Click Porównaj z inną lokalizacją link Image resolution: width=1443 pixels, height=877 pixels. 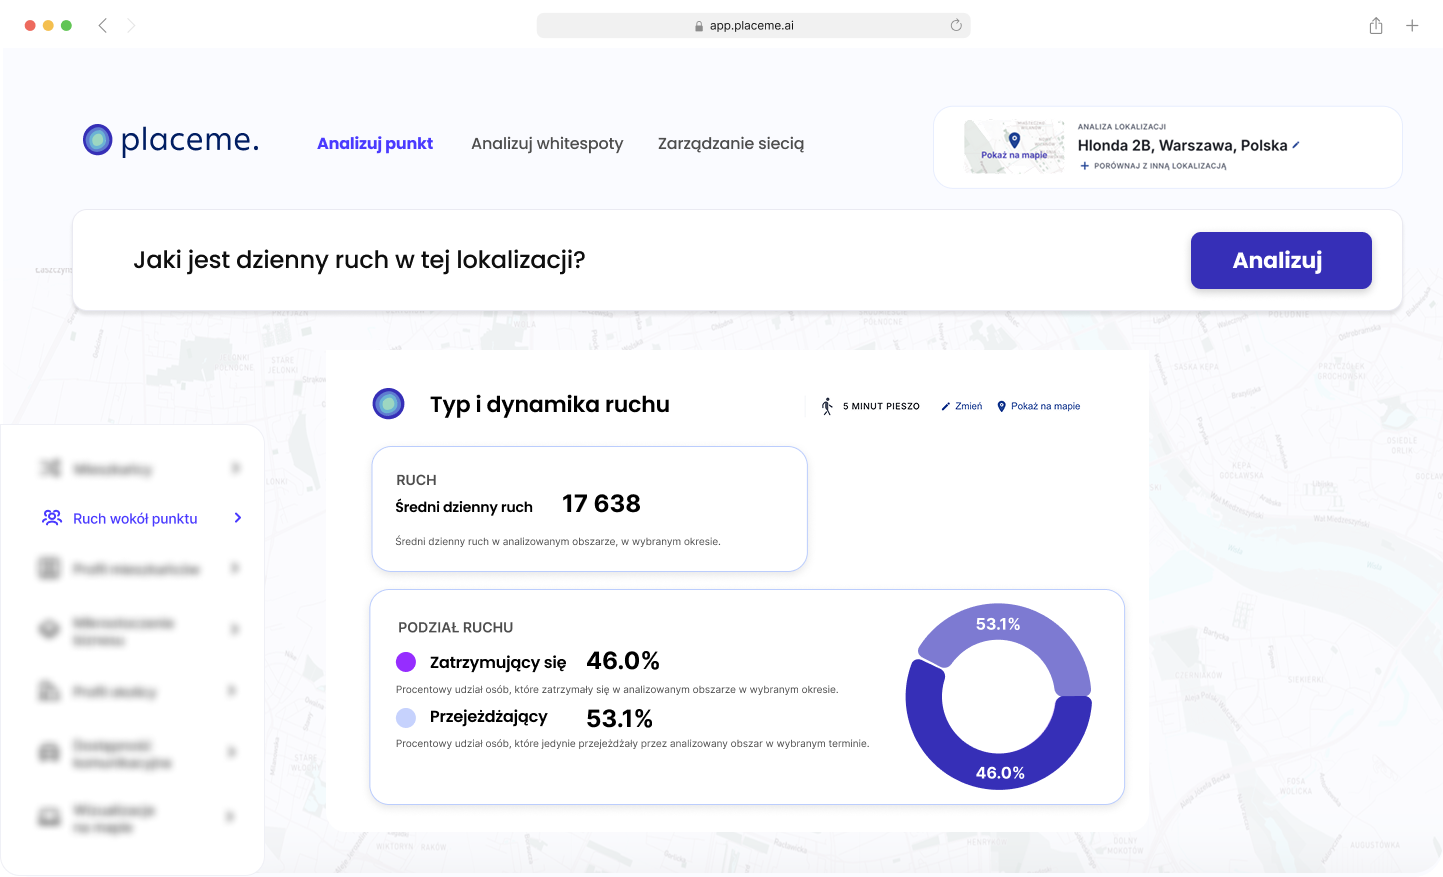tap(1160, 166)
